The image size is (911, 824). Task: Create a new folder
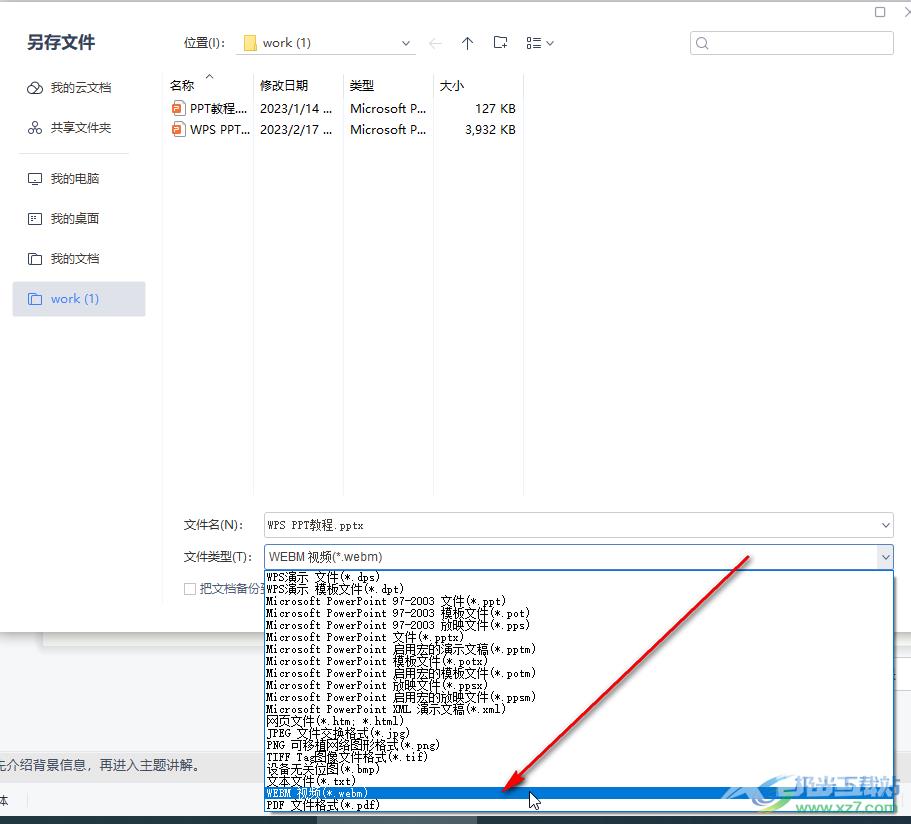(x=500, y=42)
